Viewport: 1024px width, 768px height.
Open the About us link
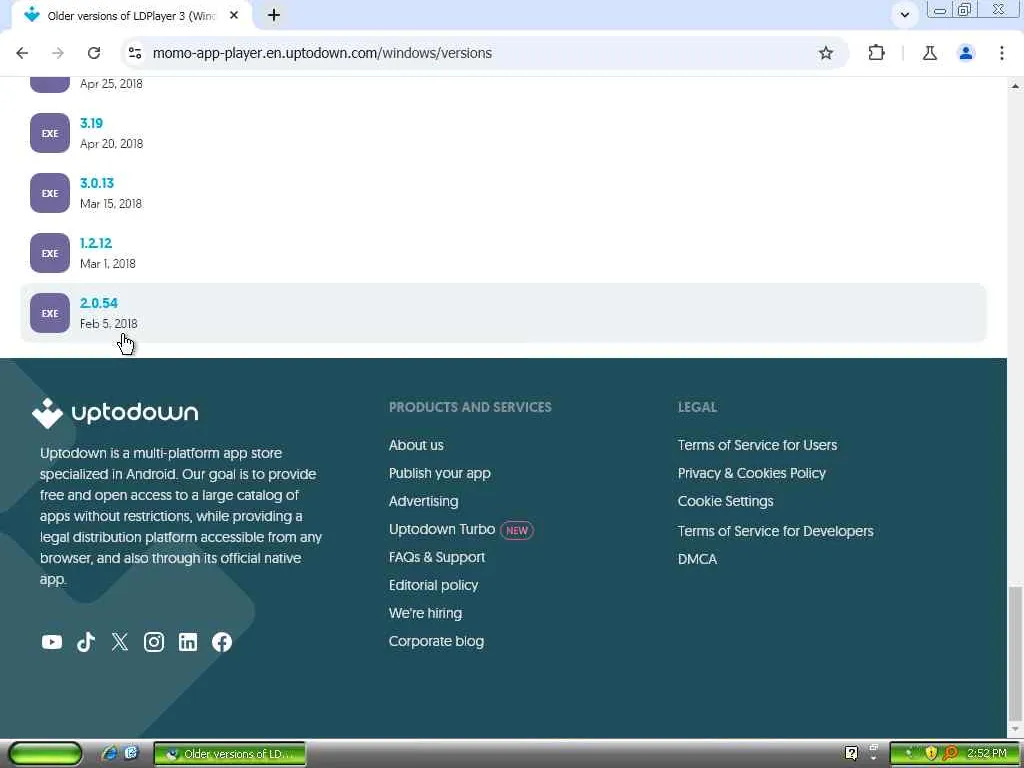click(x=416, y=445)
